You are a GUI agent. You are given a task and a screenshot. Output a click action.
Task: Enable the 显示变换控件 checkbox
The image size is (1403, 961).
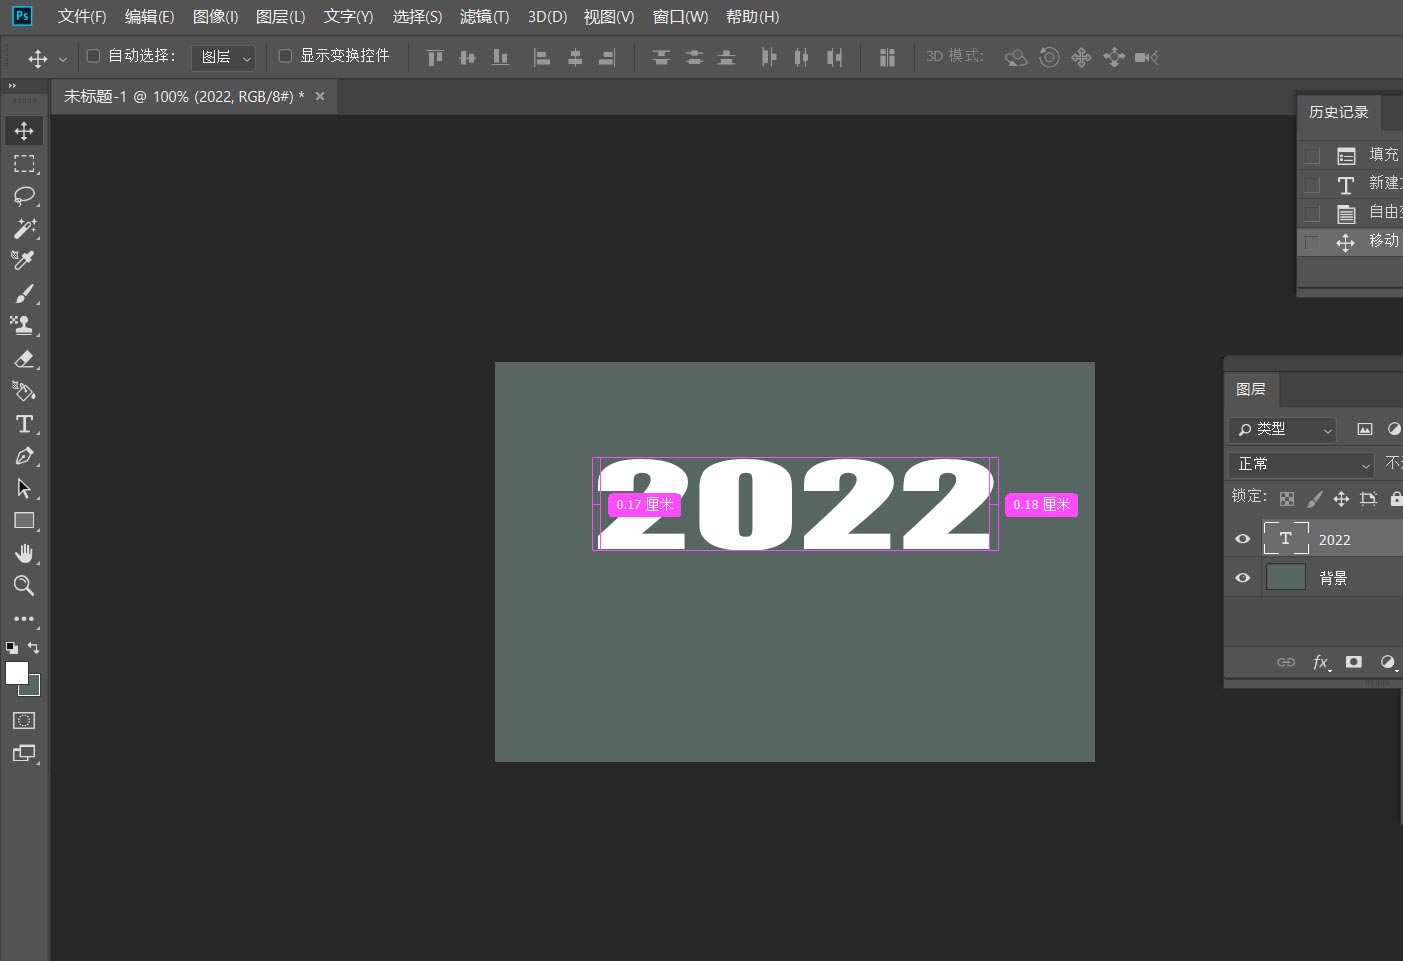pyautogui.click(x=285, y=56)
